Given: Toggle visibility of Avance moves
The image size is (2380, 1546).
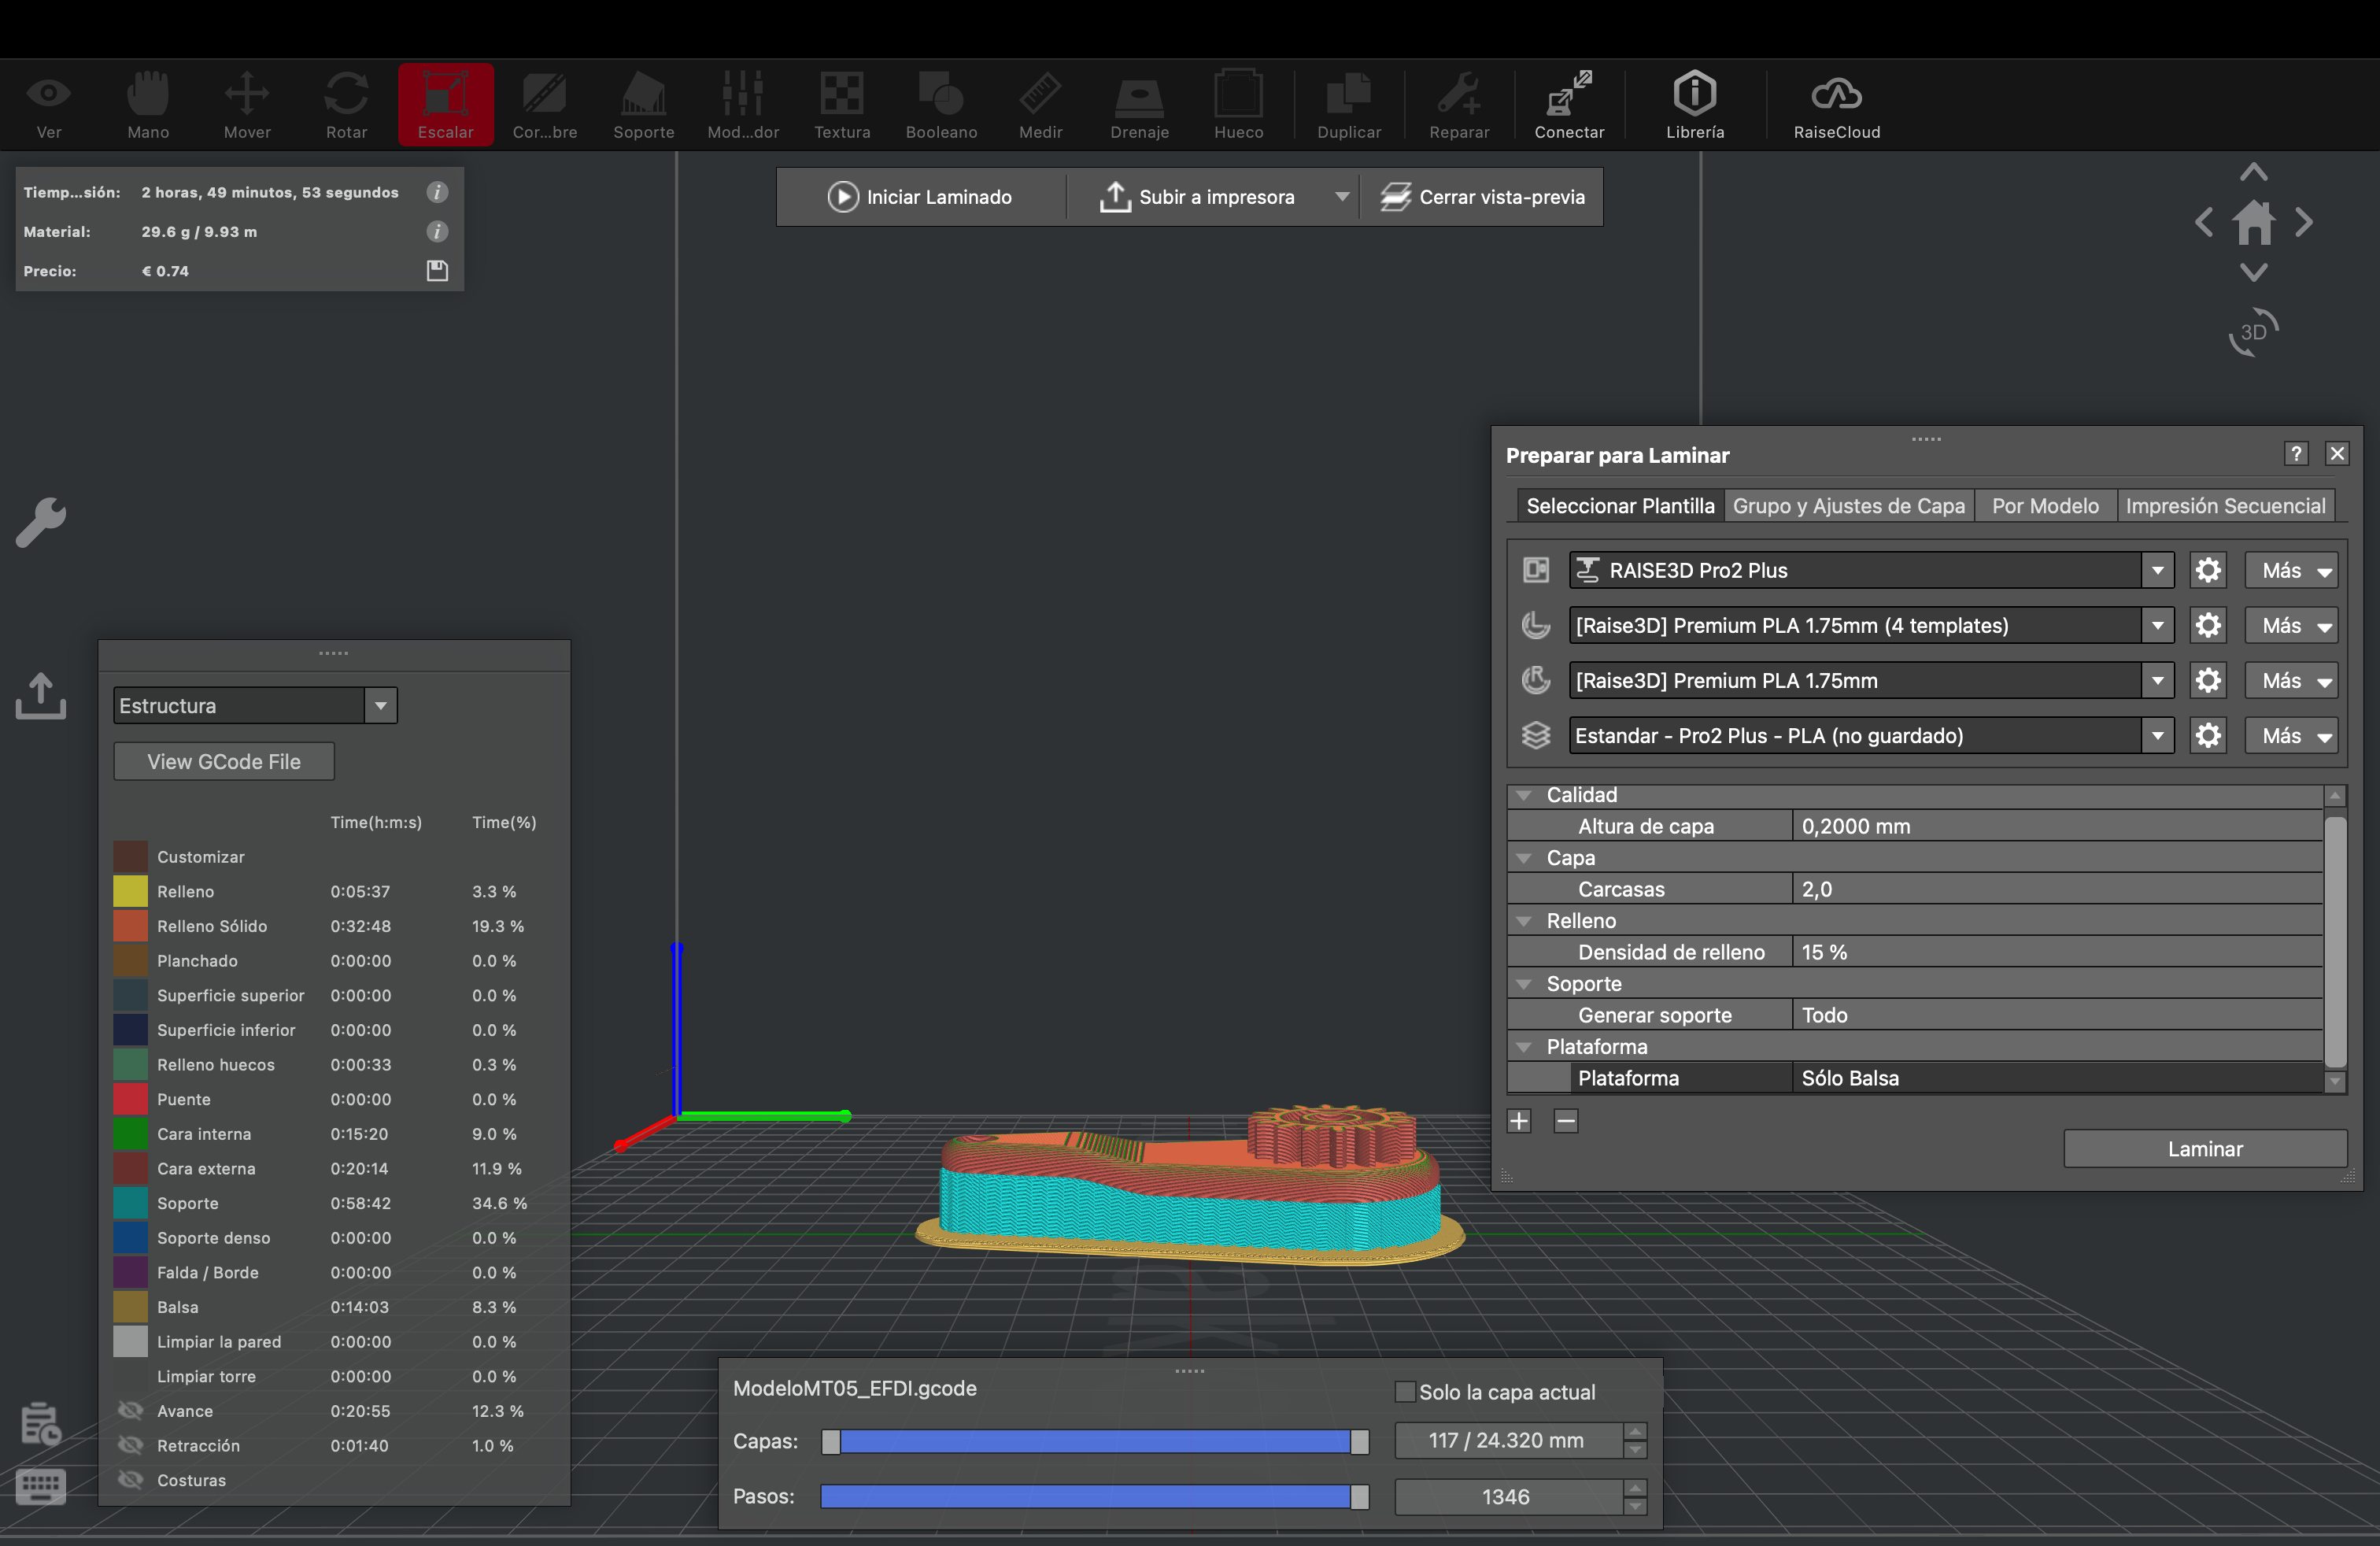Looking at the screenshot, I should coord(130,1410).
